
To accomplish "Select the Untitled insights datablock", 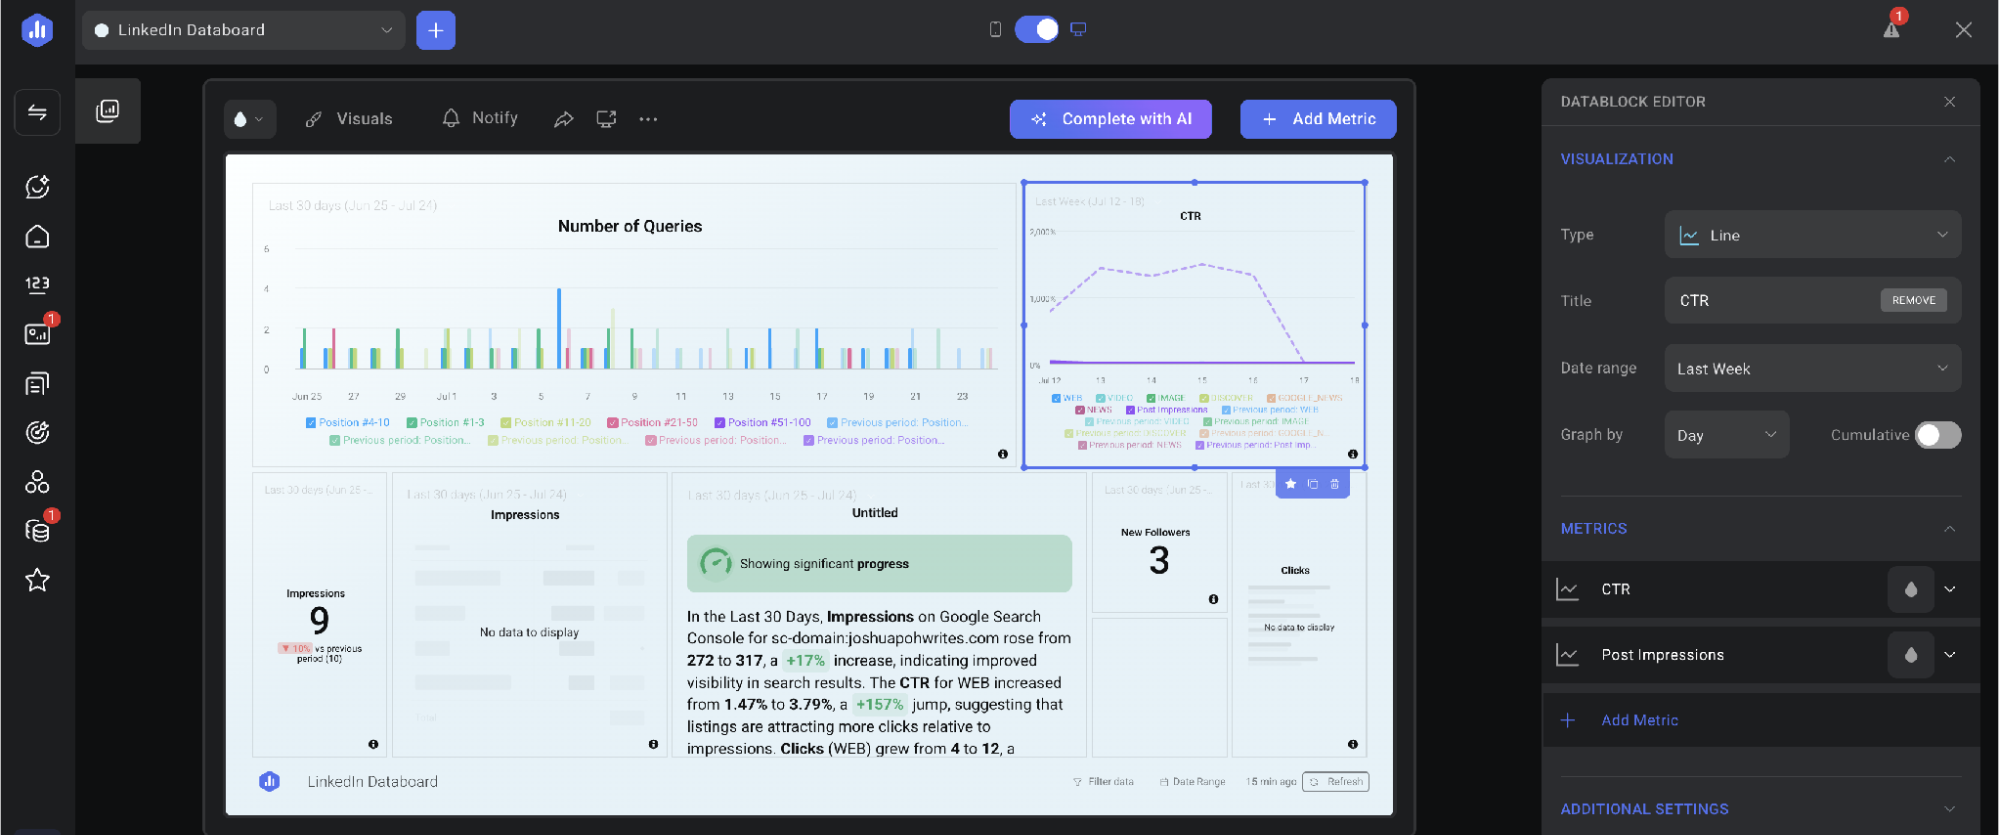I will (878, 615).
